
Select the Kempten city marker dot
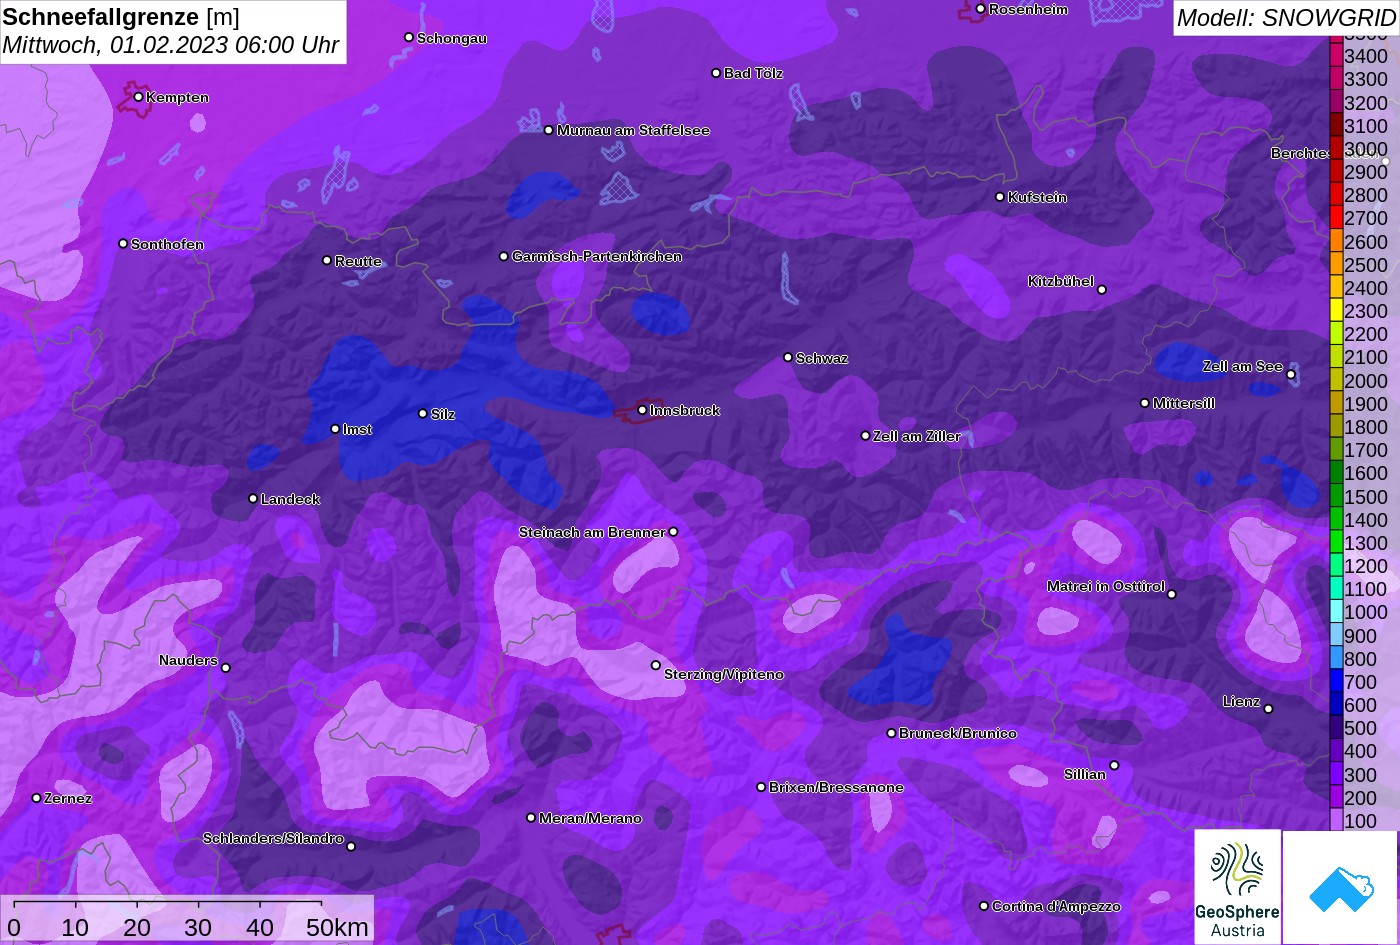(138, 97)
